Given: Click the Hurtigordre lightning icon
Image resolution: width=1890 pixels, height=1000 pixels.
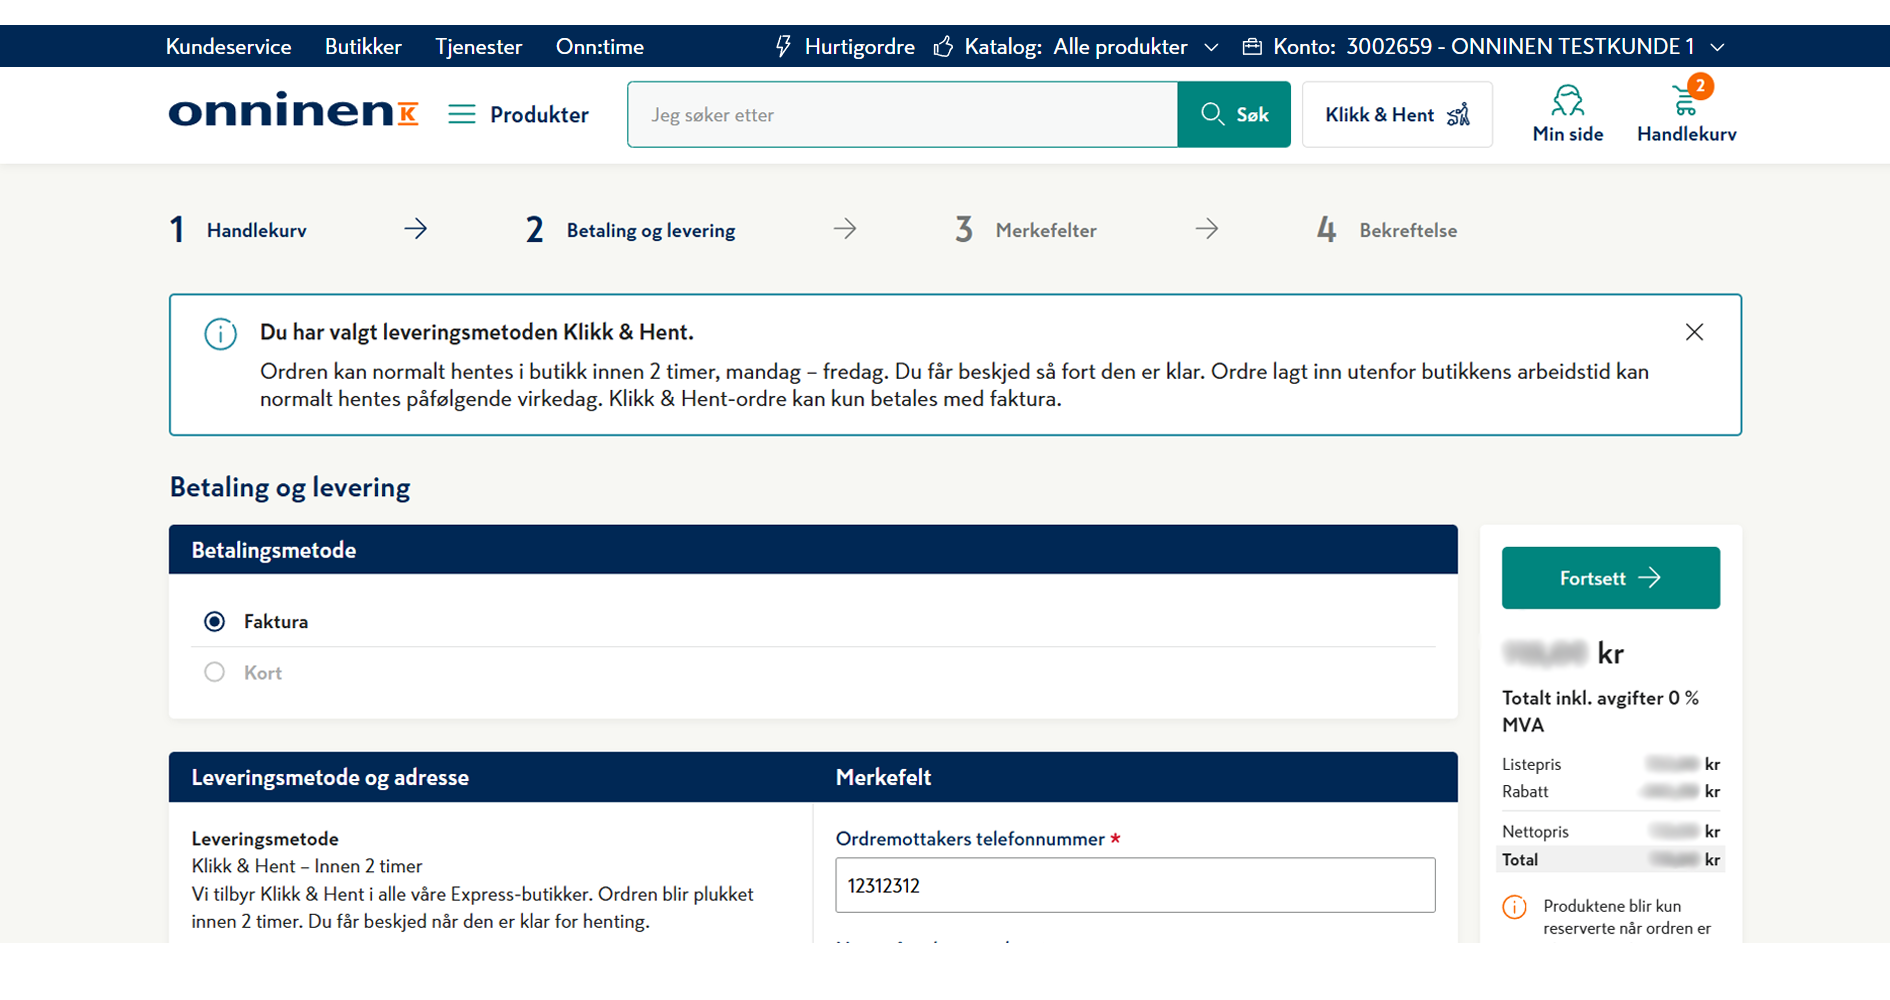Looking at the screenshot, I should coord(784,46).
